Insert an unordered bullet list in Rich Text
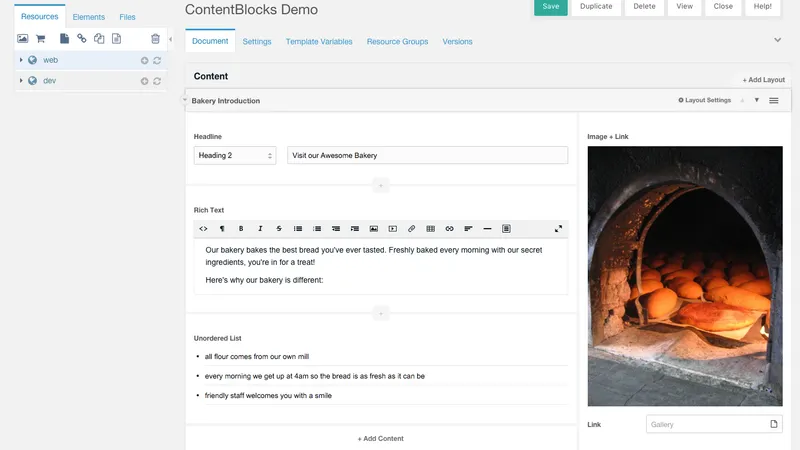The height and width of the screenshot is (450, 800). pos(298,229)
